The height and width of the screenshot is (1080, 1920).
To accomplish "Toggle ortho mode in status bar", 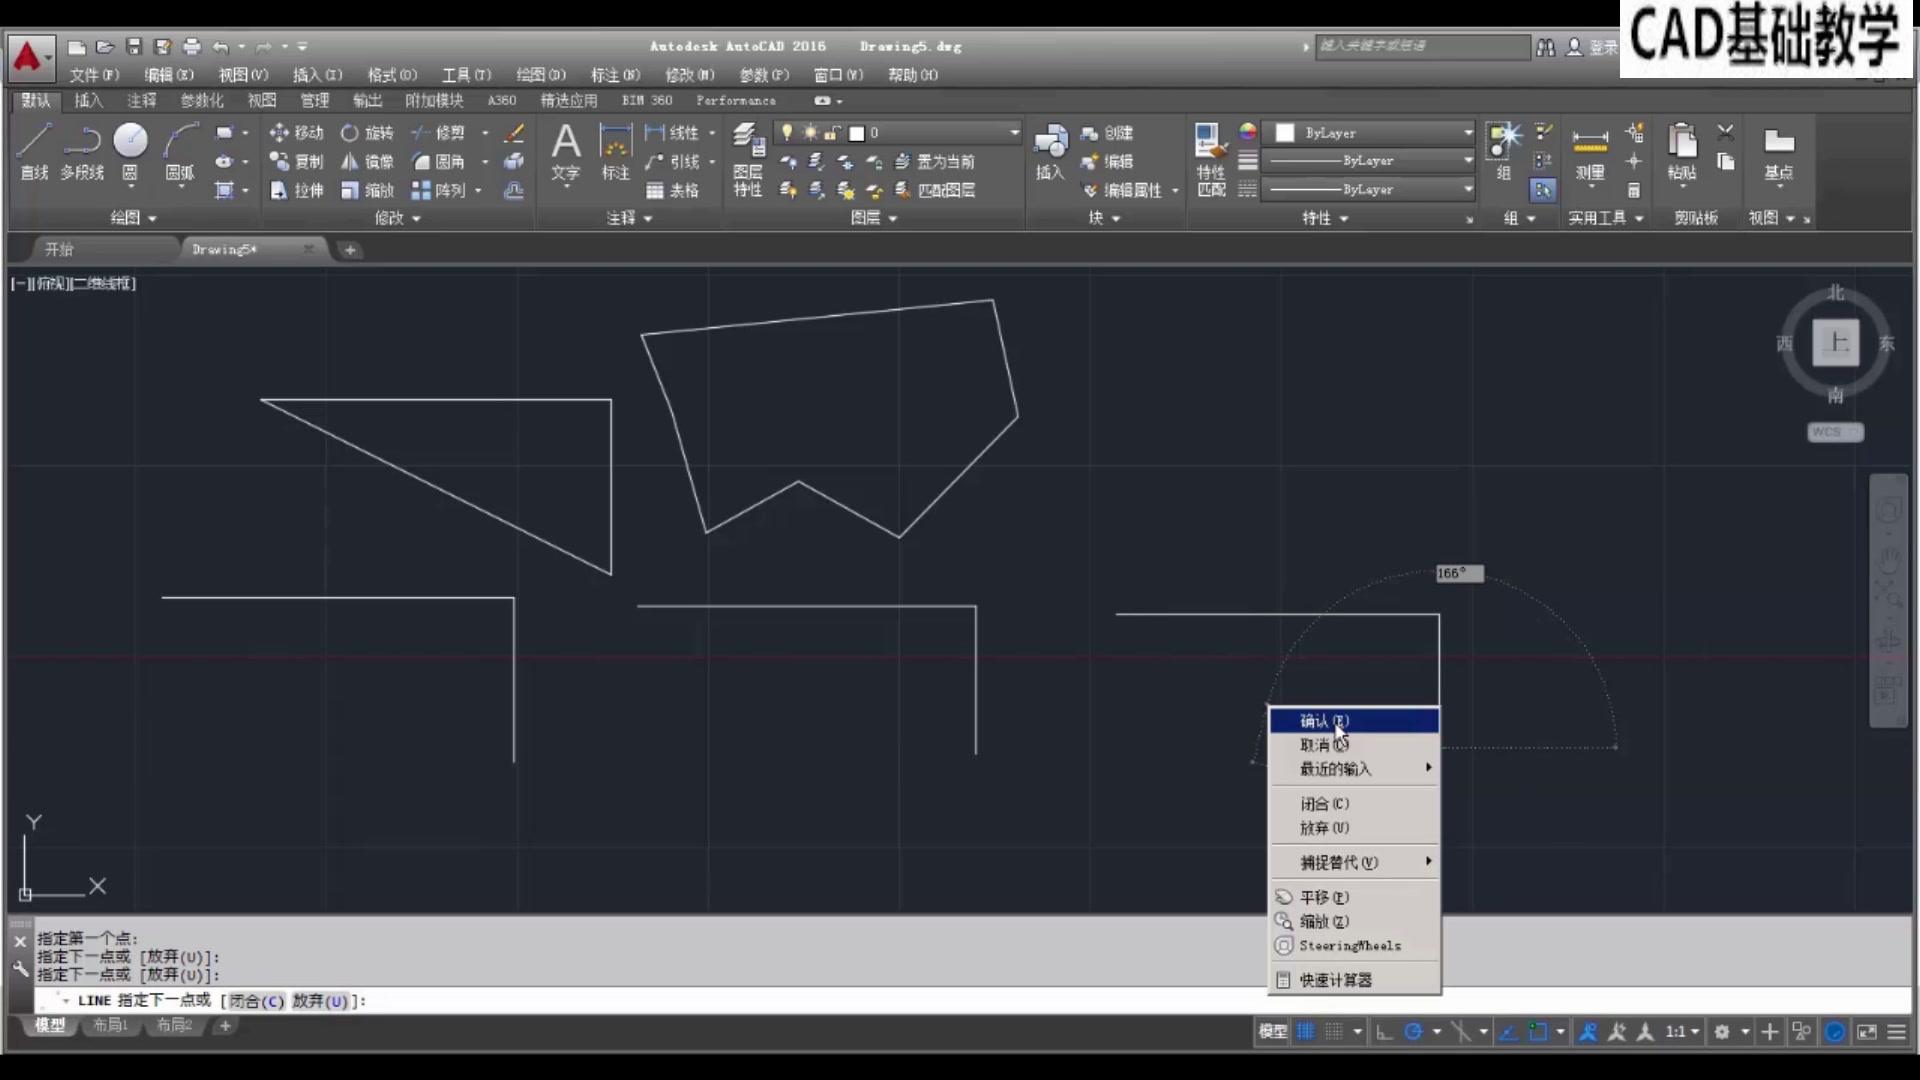I will [1384, 1032].
